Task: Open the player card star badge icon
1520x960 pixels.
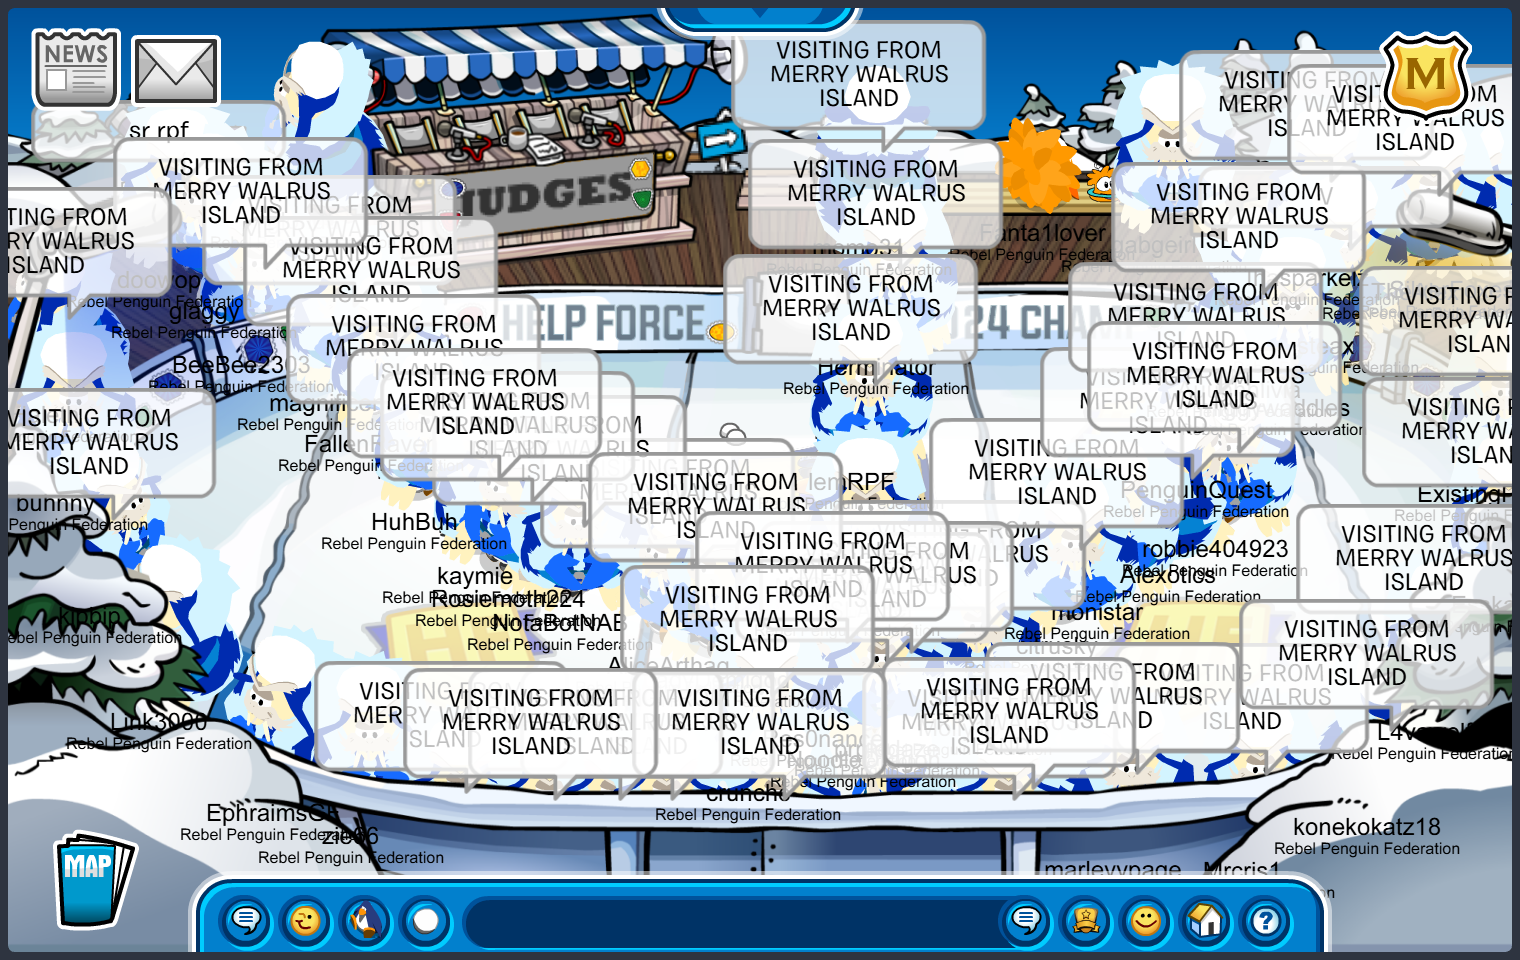Action: click(x=1086, y=920)
